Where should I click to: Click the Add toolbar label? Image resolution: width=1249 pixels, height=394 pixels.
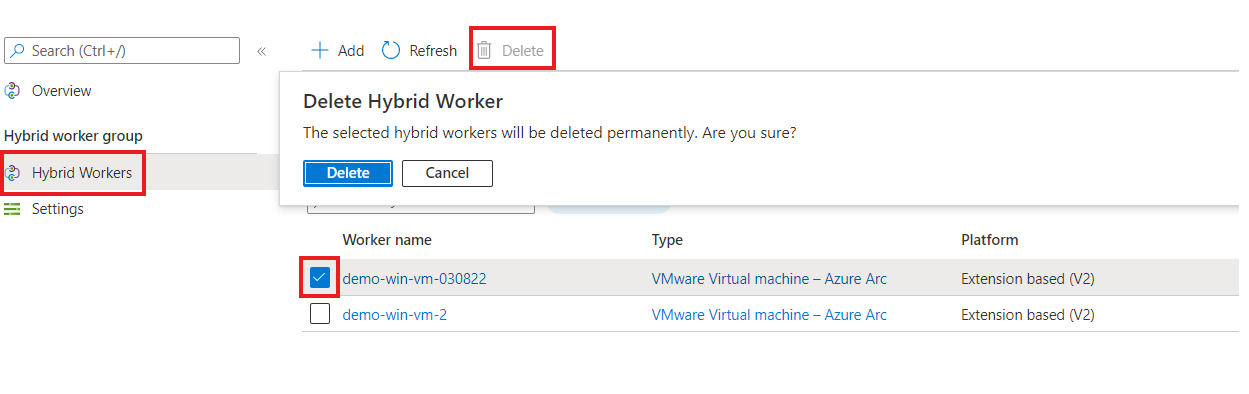(x=351, y=51)
